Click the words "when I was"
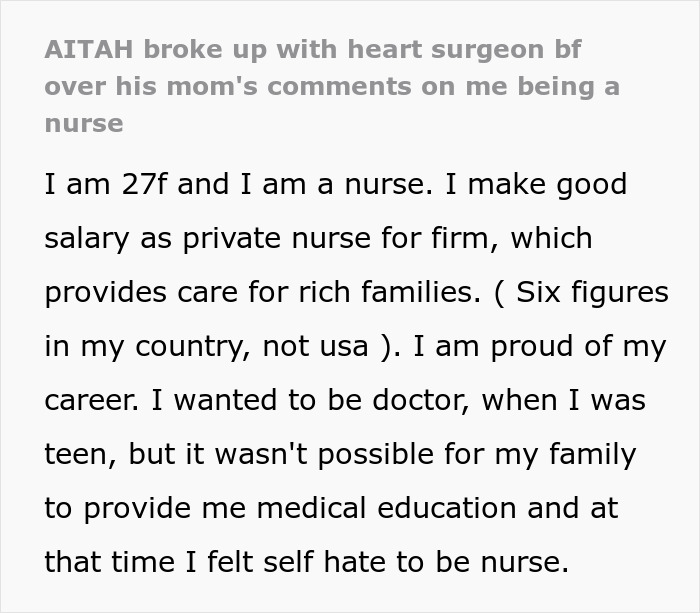Screen dimensions: 700x613 570,401
